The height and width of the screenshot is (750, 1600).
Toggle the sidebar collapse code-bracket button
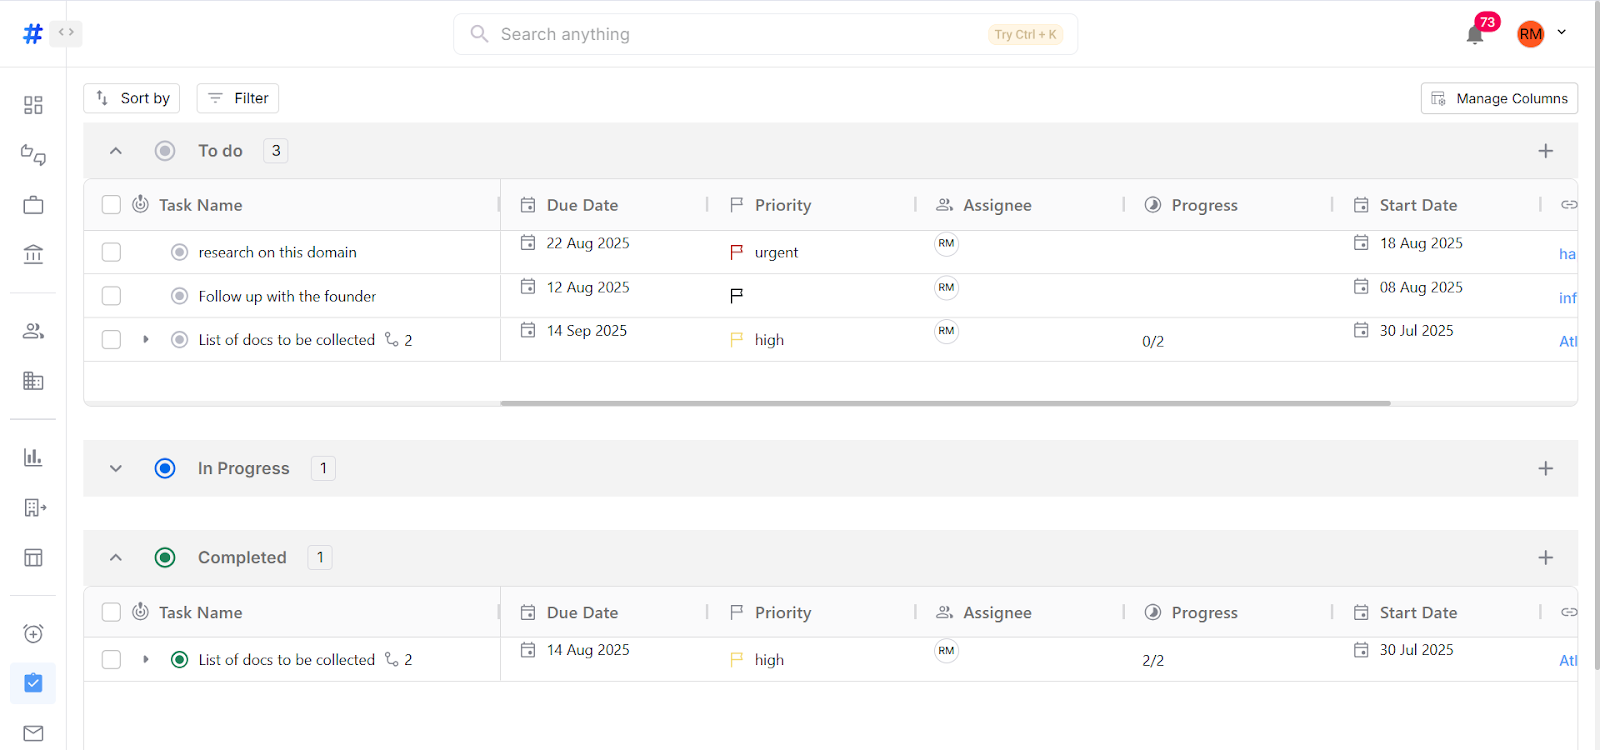point(66,33)
